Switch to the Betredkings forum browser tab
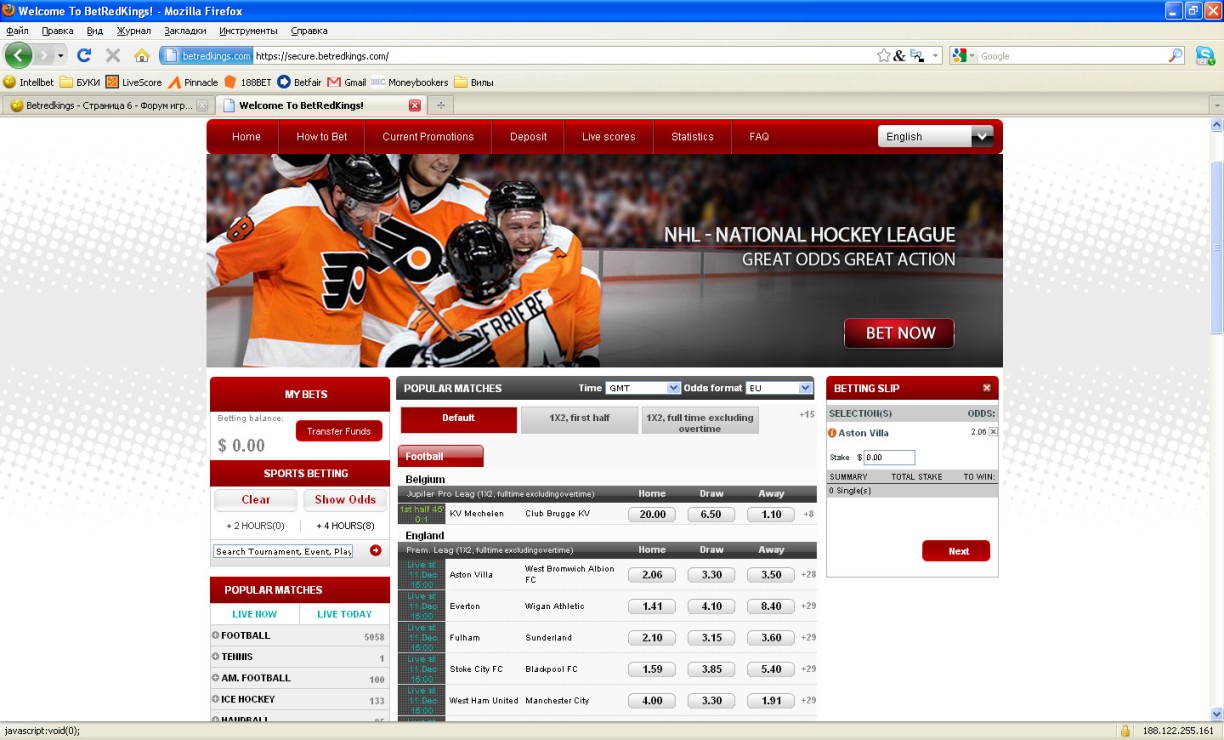Viewport: 1224px width, 740px height. click(x=108, y=105)
